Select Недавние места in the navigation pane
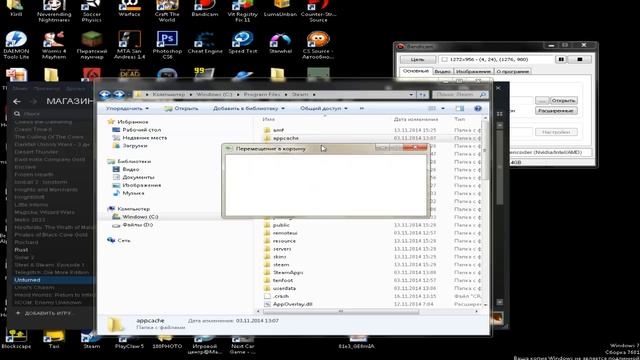This screenshot has height=360, width=640. pyautogui.click(x=140, y=138)
